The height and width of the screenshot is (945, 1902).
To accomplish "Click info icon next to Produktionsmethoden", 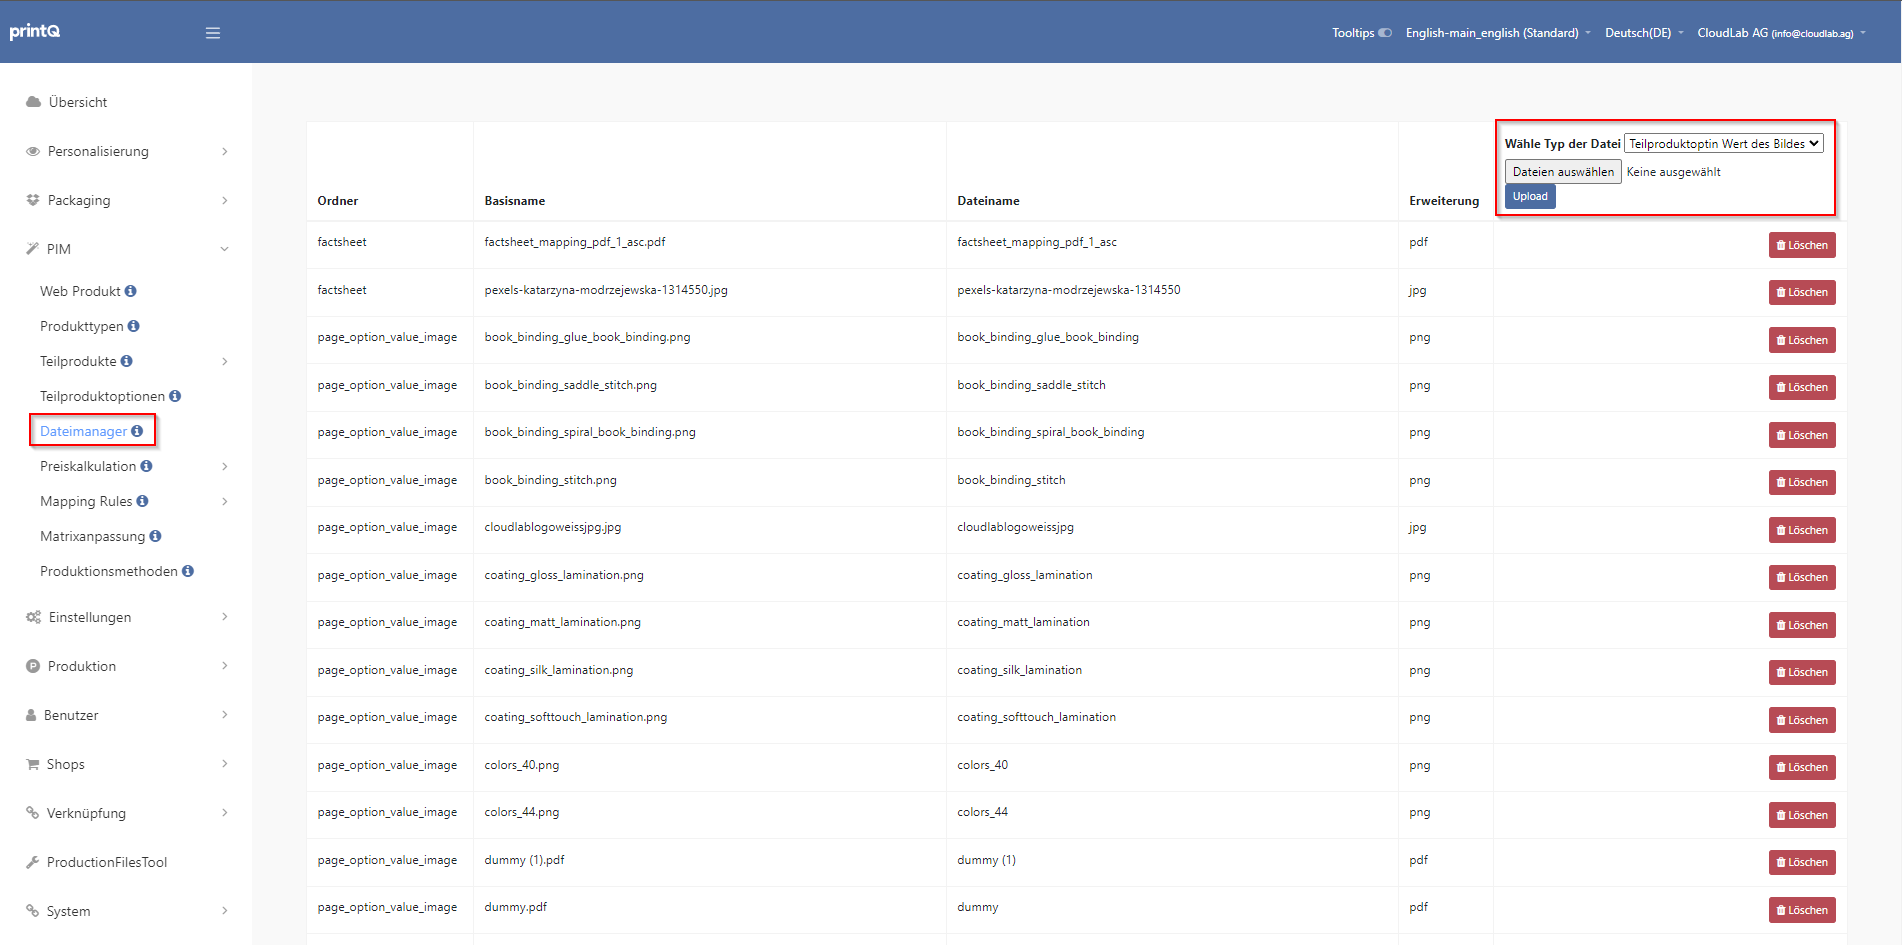I will (x=188, y=571).
